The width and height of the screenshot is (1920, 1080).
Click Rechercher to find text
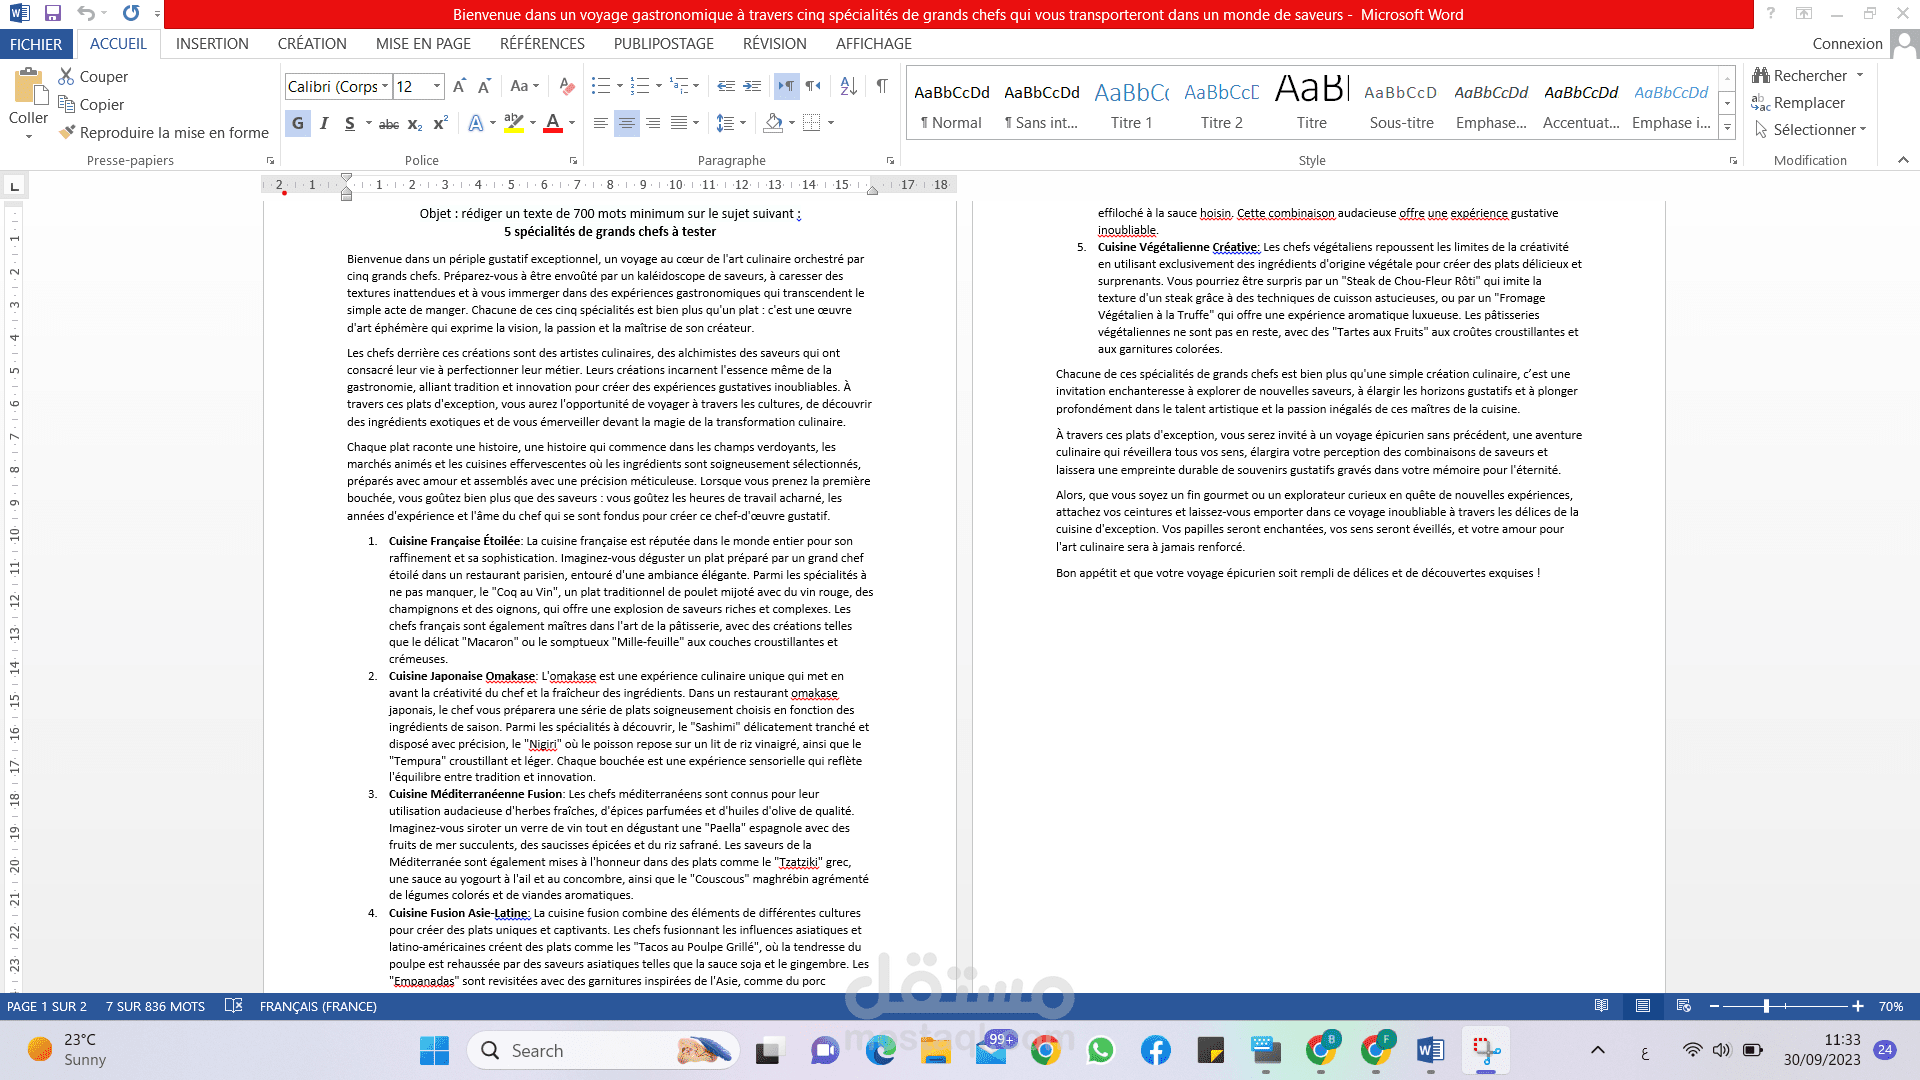pyautogui.click(x=1800, y=76)
